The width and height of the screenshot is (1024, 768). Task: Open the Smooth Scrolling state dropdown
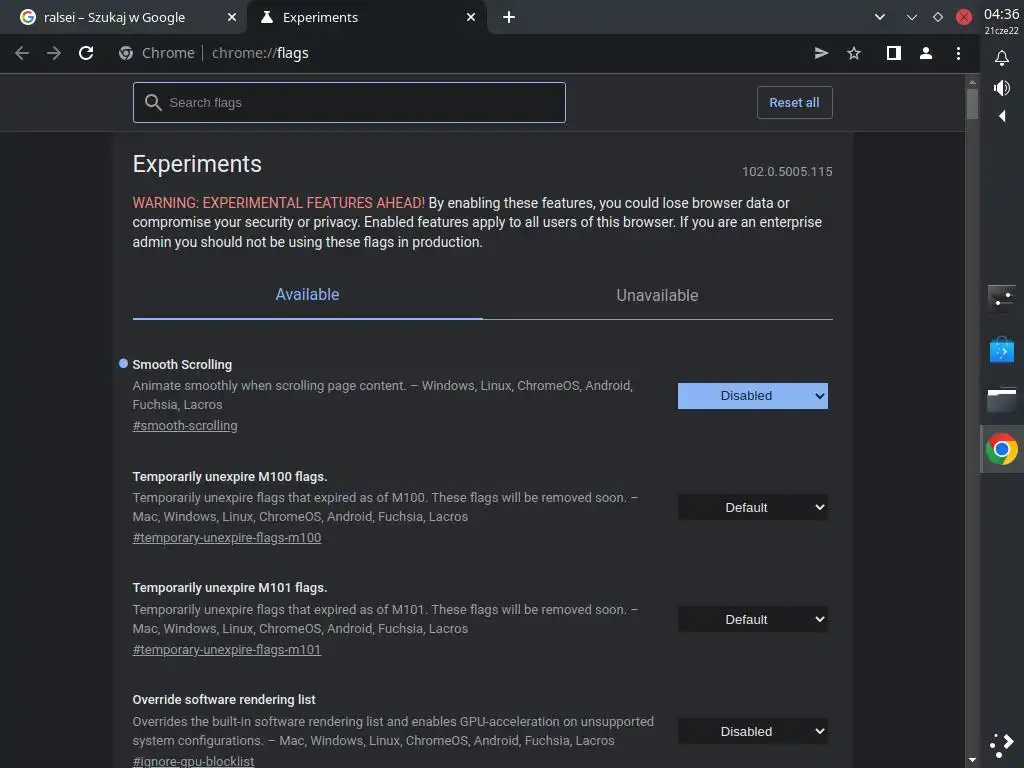point(752,396)
